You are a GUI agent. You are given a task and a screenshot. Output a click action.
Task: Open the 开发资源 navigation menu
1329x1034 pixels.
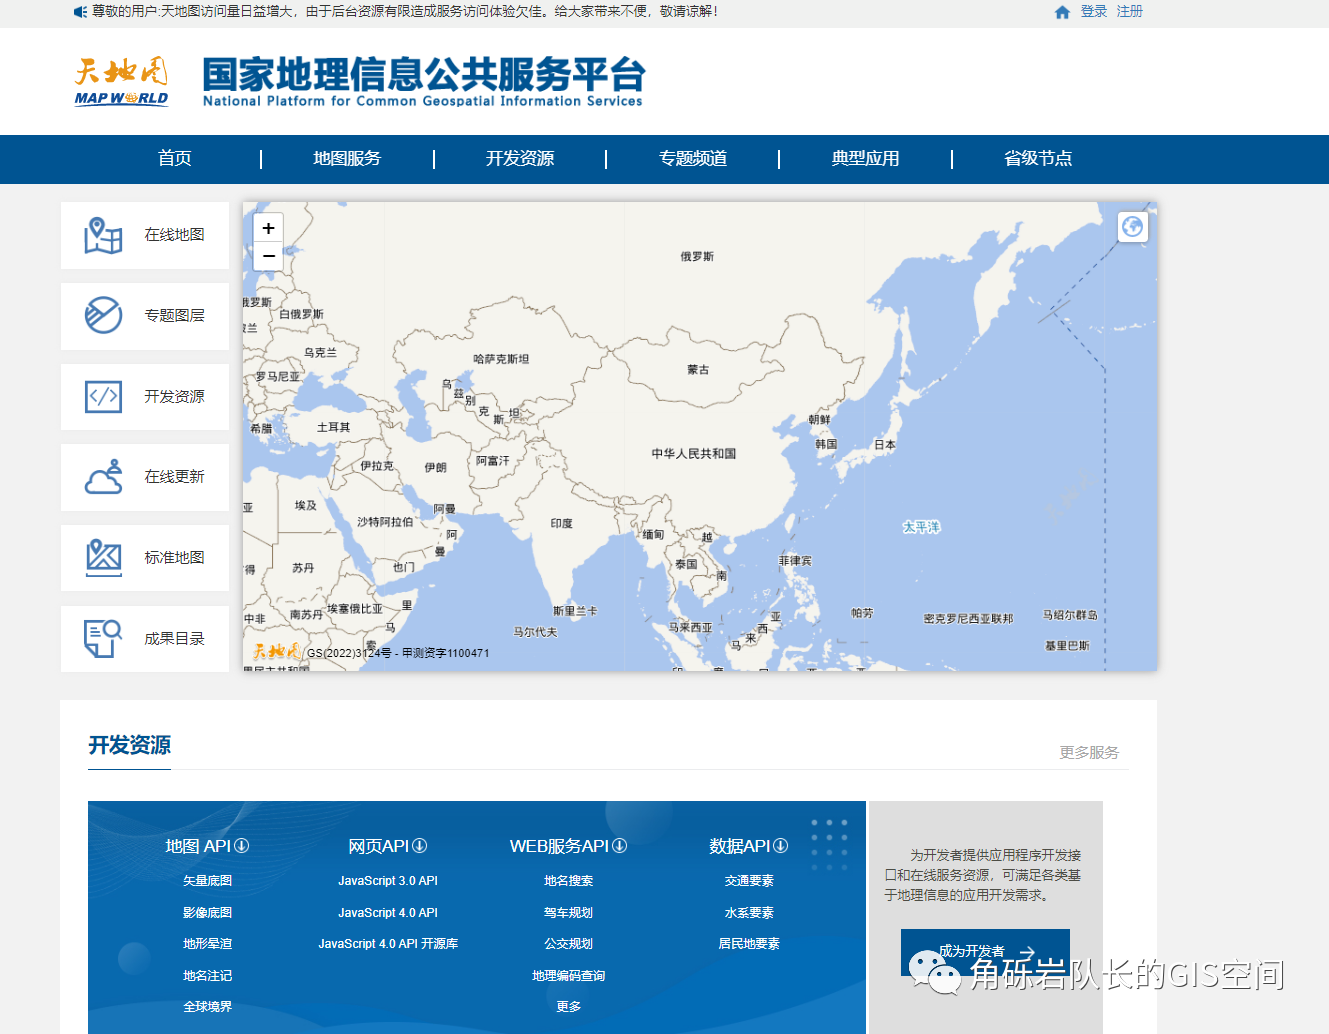[x=520, y=158]
